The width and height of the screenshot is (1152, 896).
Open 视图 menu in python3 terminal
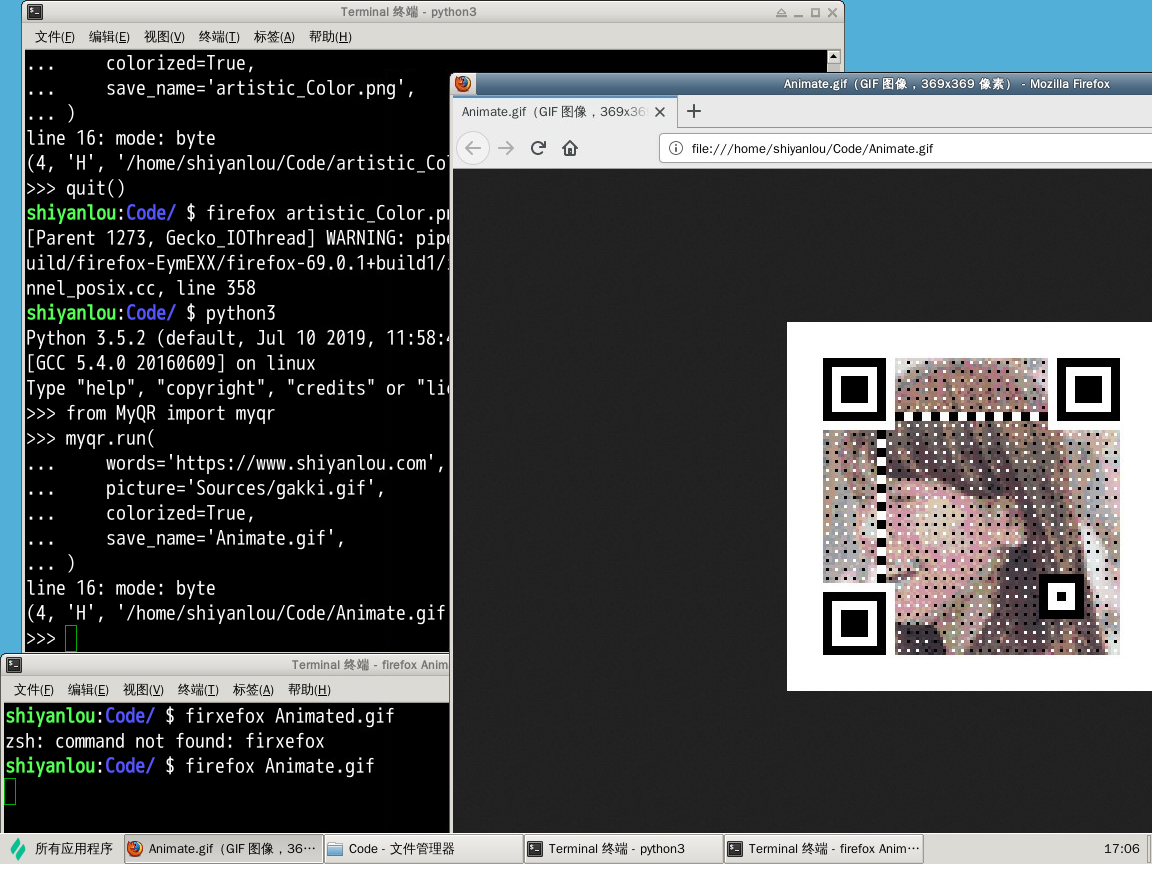click(x=164, y=37)
